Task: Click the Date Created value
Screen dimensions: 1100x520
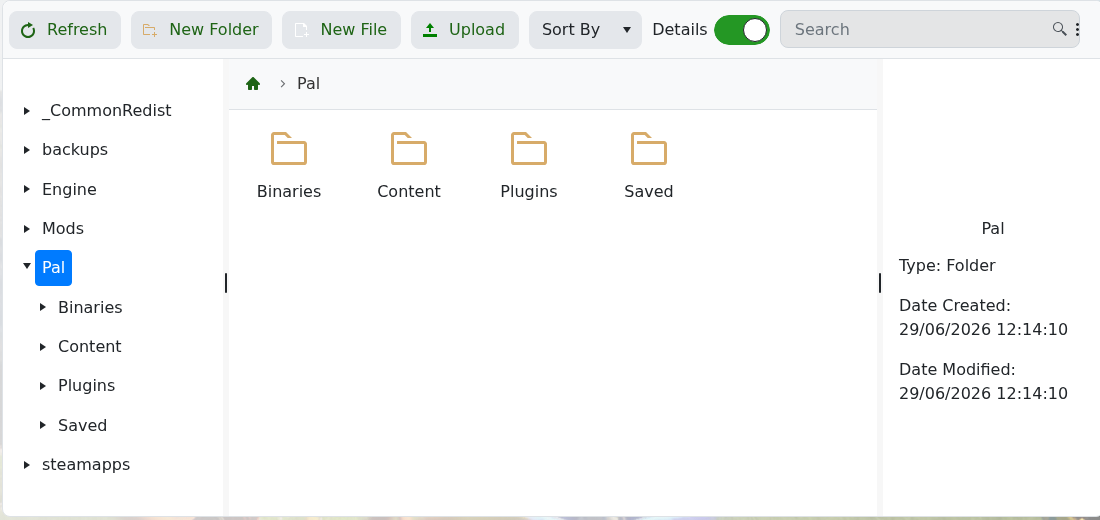Action: point(984,330)
